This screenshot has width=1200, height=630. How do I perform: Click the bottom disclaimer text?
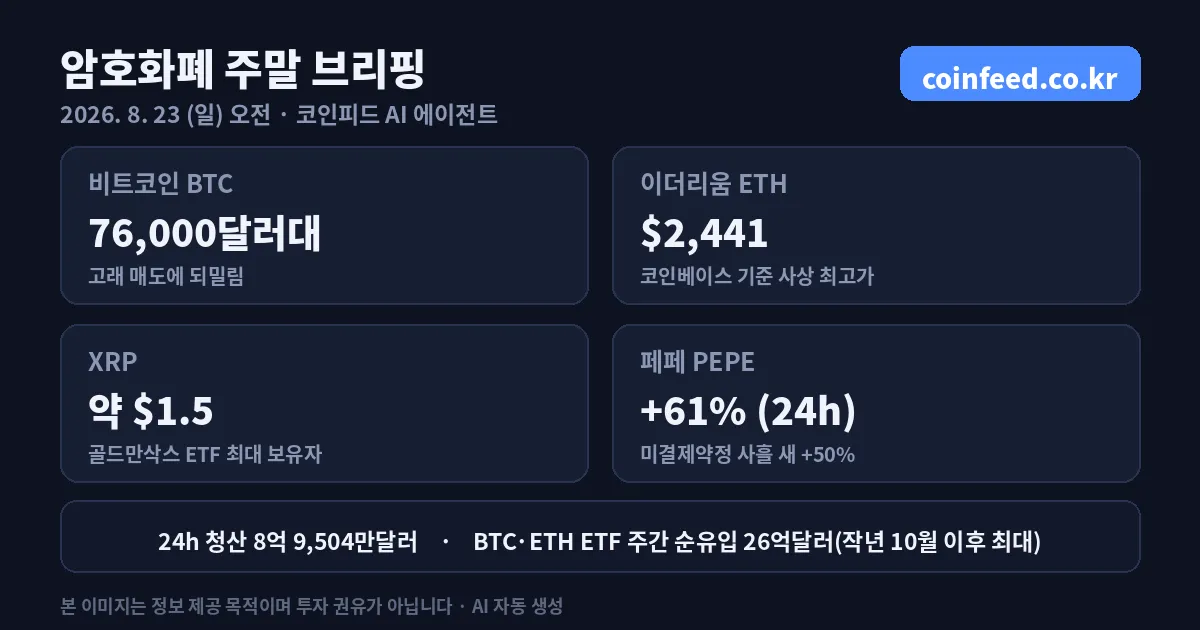[x=255, y=606]
